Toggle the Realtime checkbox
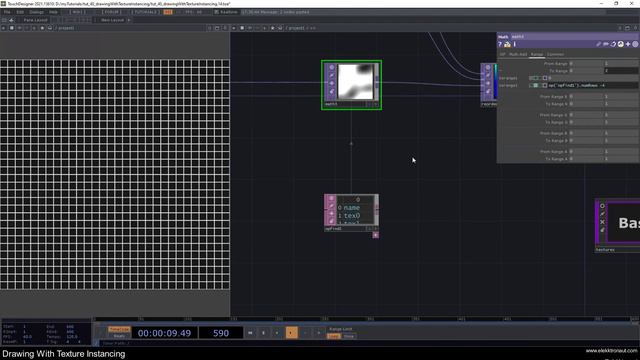 tap(216, 12)
